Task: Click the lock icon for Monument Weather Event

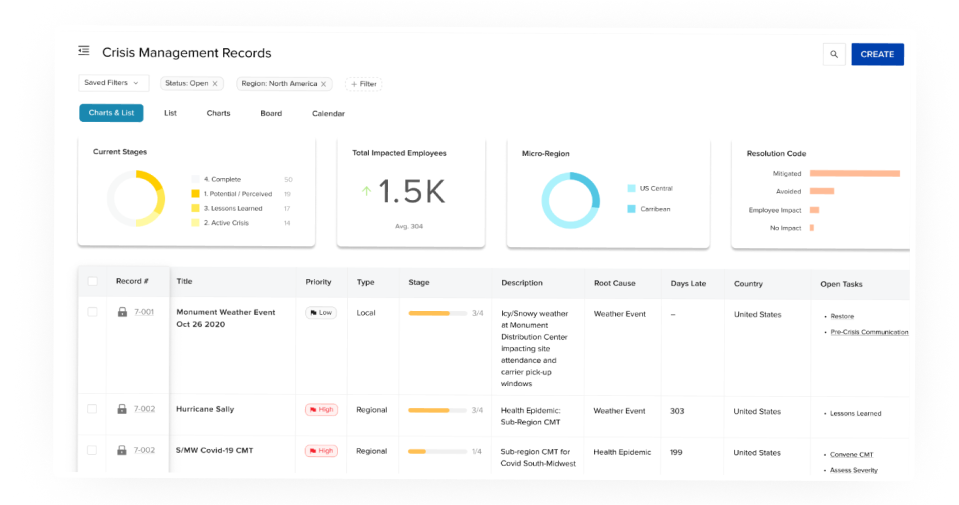Action: point(122,312)
